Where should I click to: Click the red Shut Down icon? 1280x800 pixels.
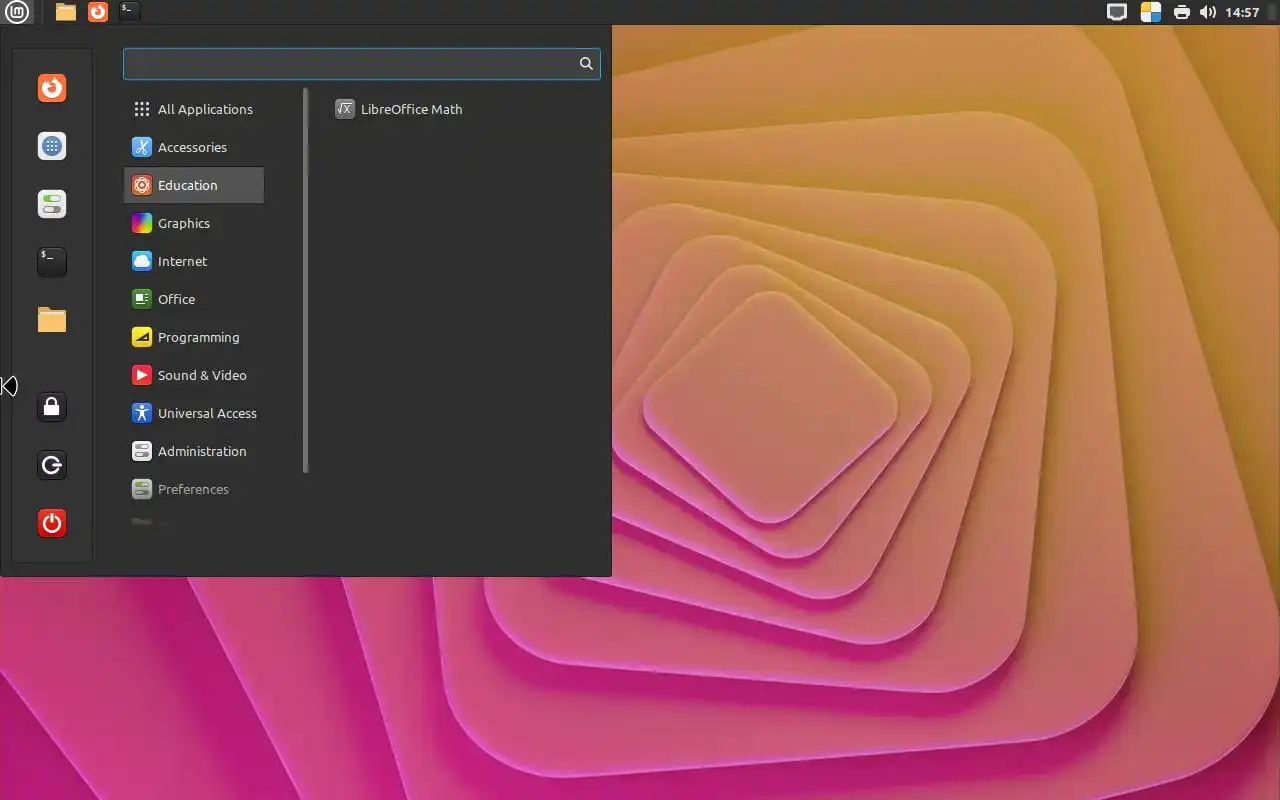click(x=52, y=523)
